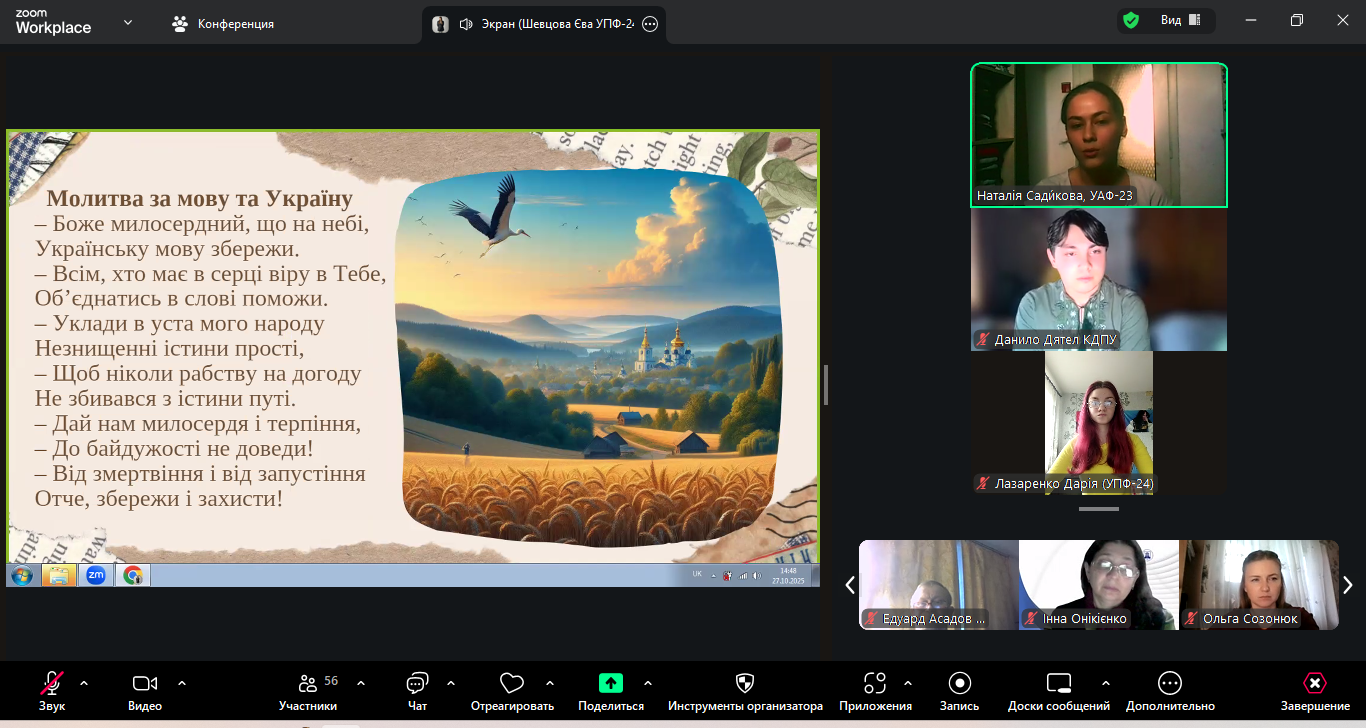
Task: Open the Apps icon
Action: click(x=875, y=684)
